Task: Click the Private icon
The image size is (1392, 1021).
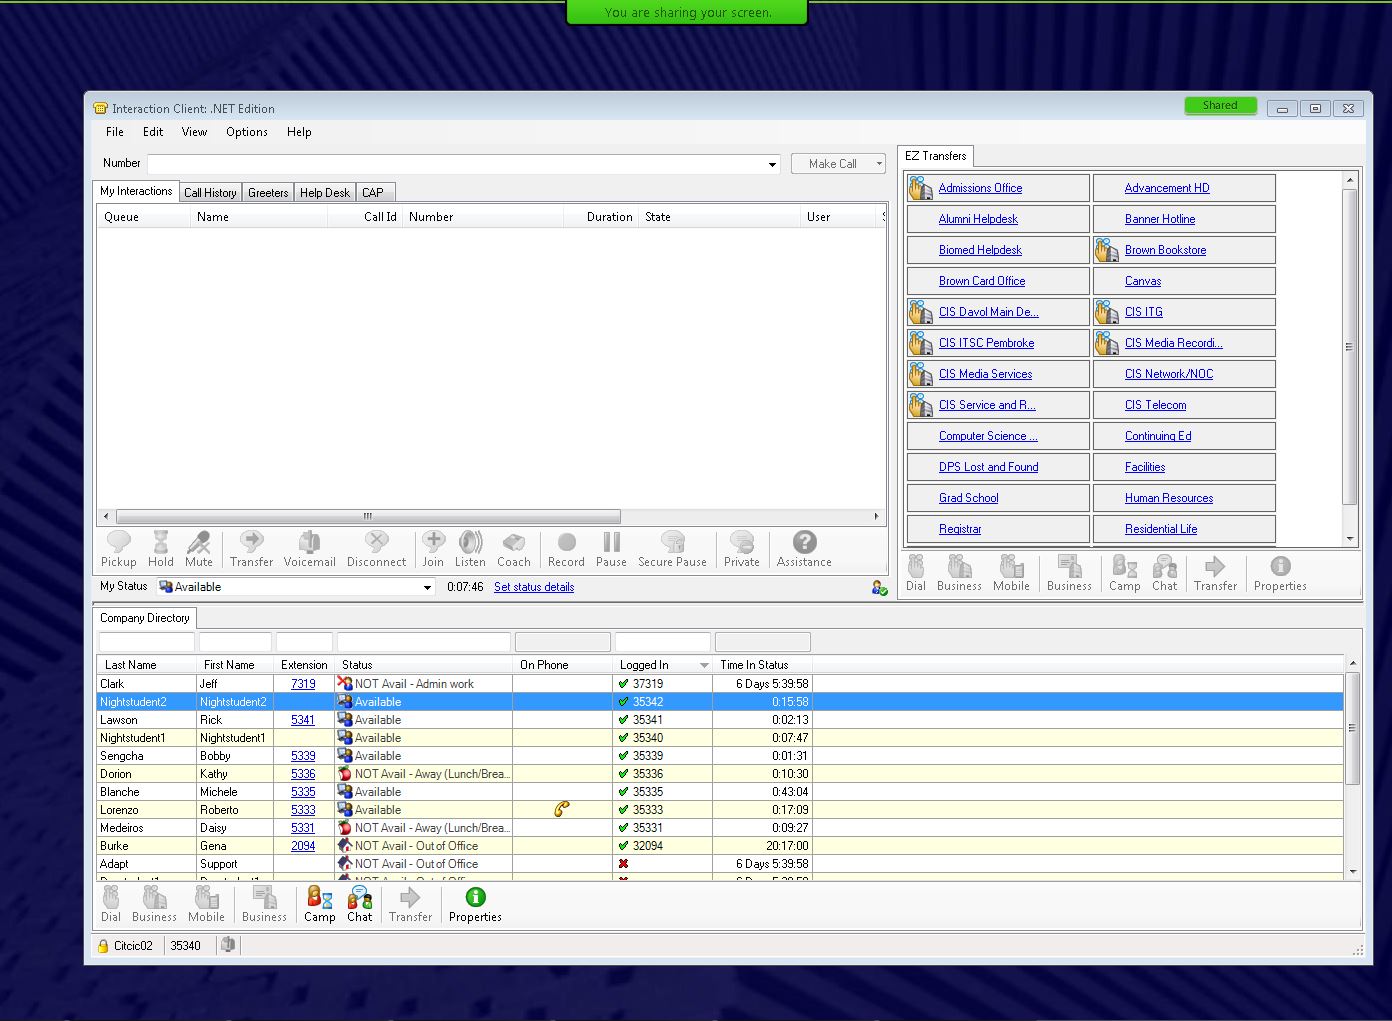Action: click(x=741, y=542)
